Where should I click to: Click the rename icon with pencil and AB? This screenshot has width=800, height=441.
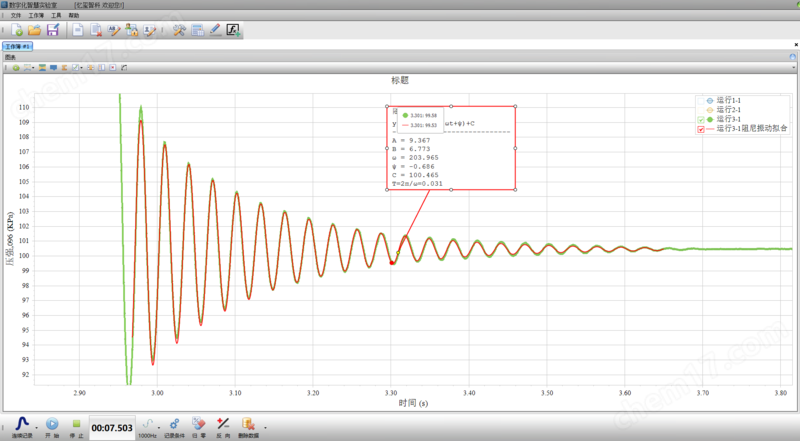(113, 30)
